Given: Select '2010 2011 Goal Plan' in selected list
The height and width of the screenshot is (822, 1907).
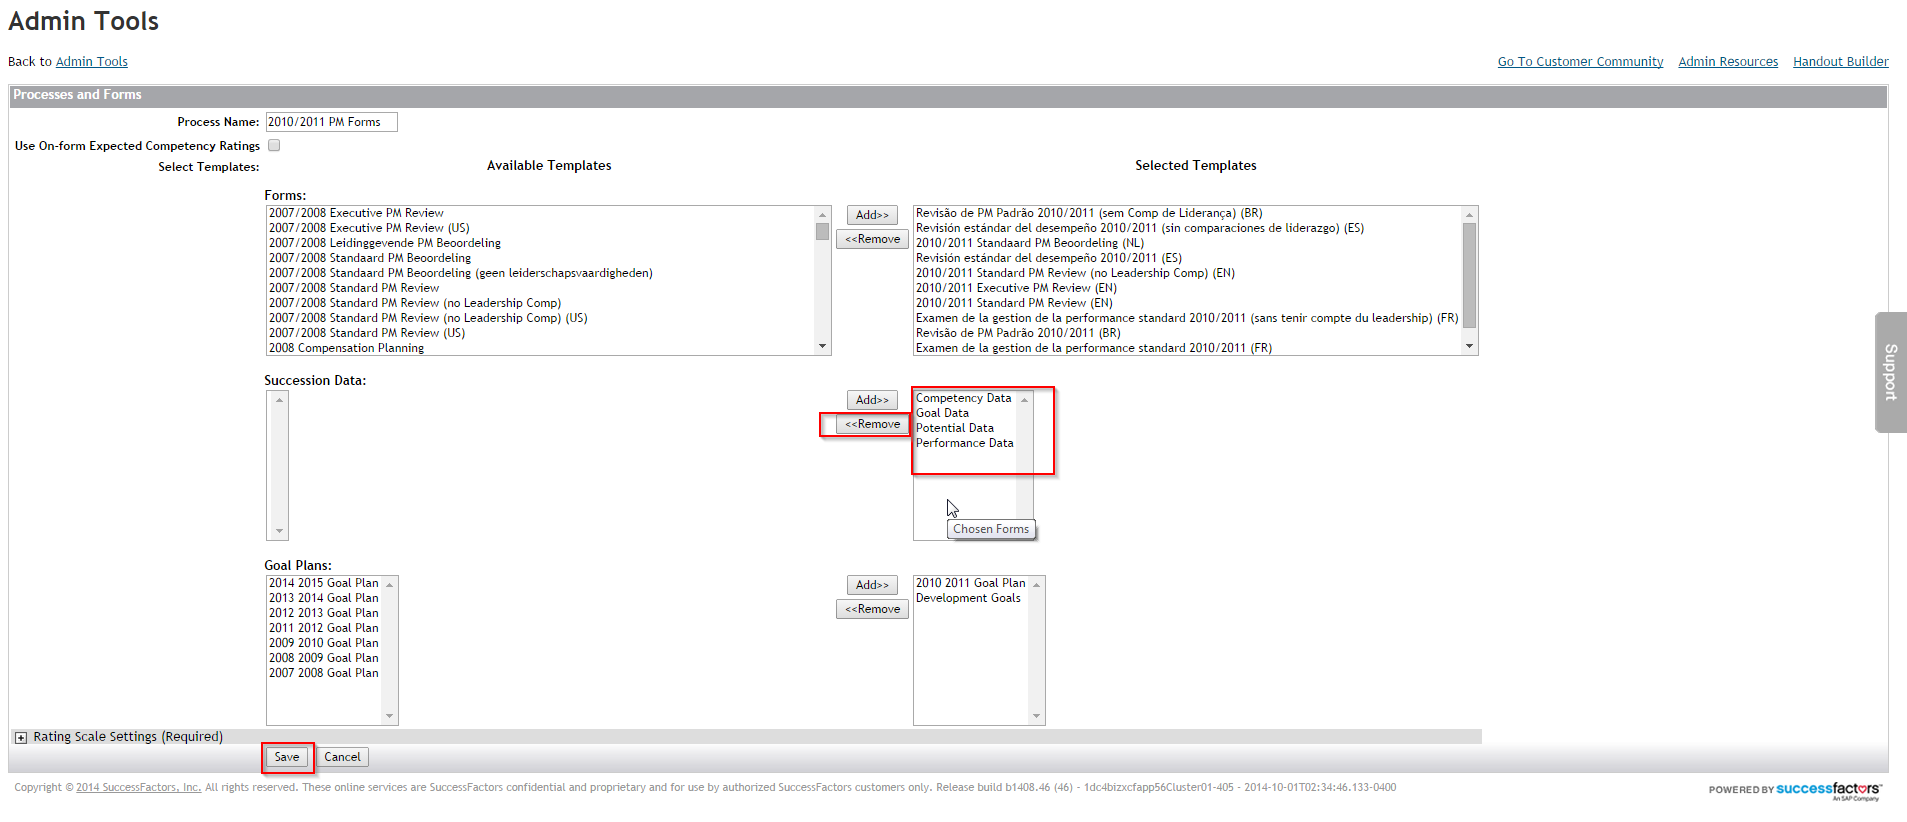Looking at the screenshot, I should (x=972, y=583).
